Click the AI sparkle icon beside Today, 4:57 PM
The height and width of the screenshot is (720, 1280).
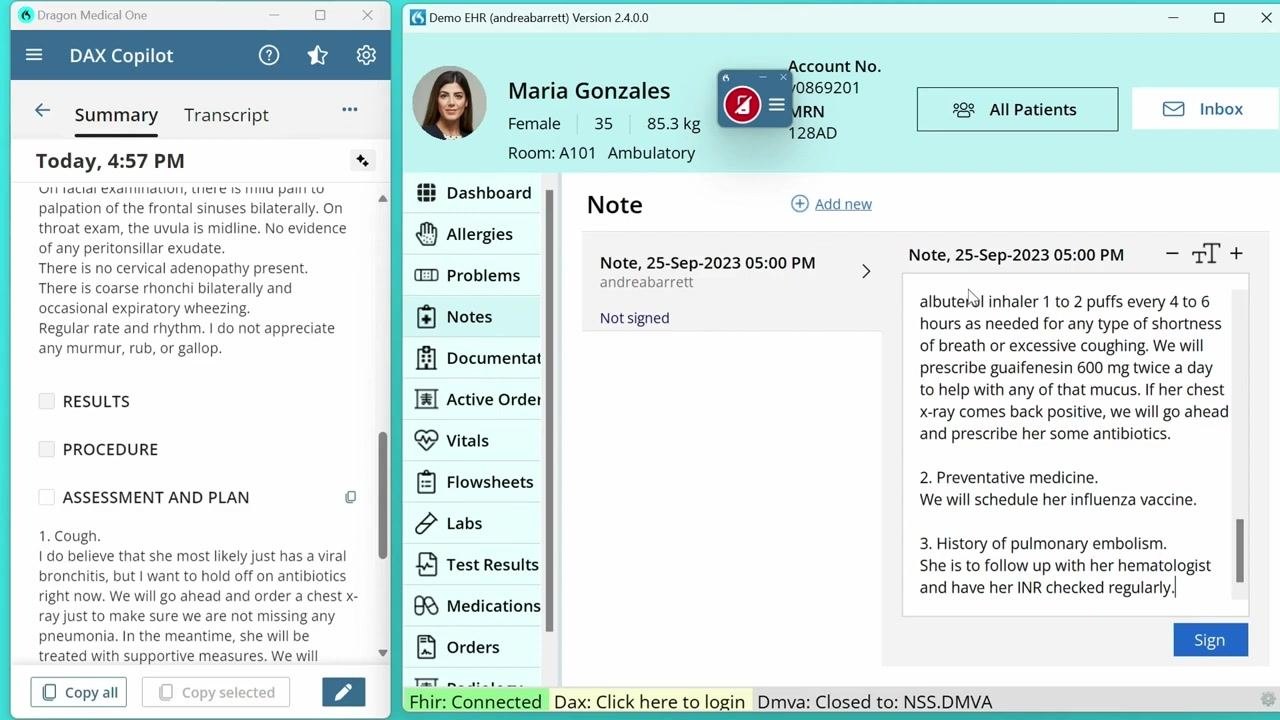tap(362, 161)
